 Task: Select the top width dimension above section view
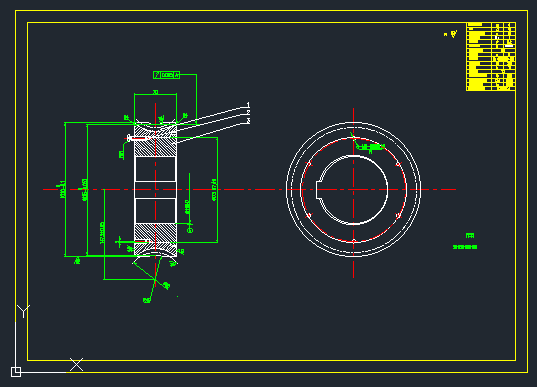(155, 92)
